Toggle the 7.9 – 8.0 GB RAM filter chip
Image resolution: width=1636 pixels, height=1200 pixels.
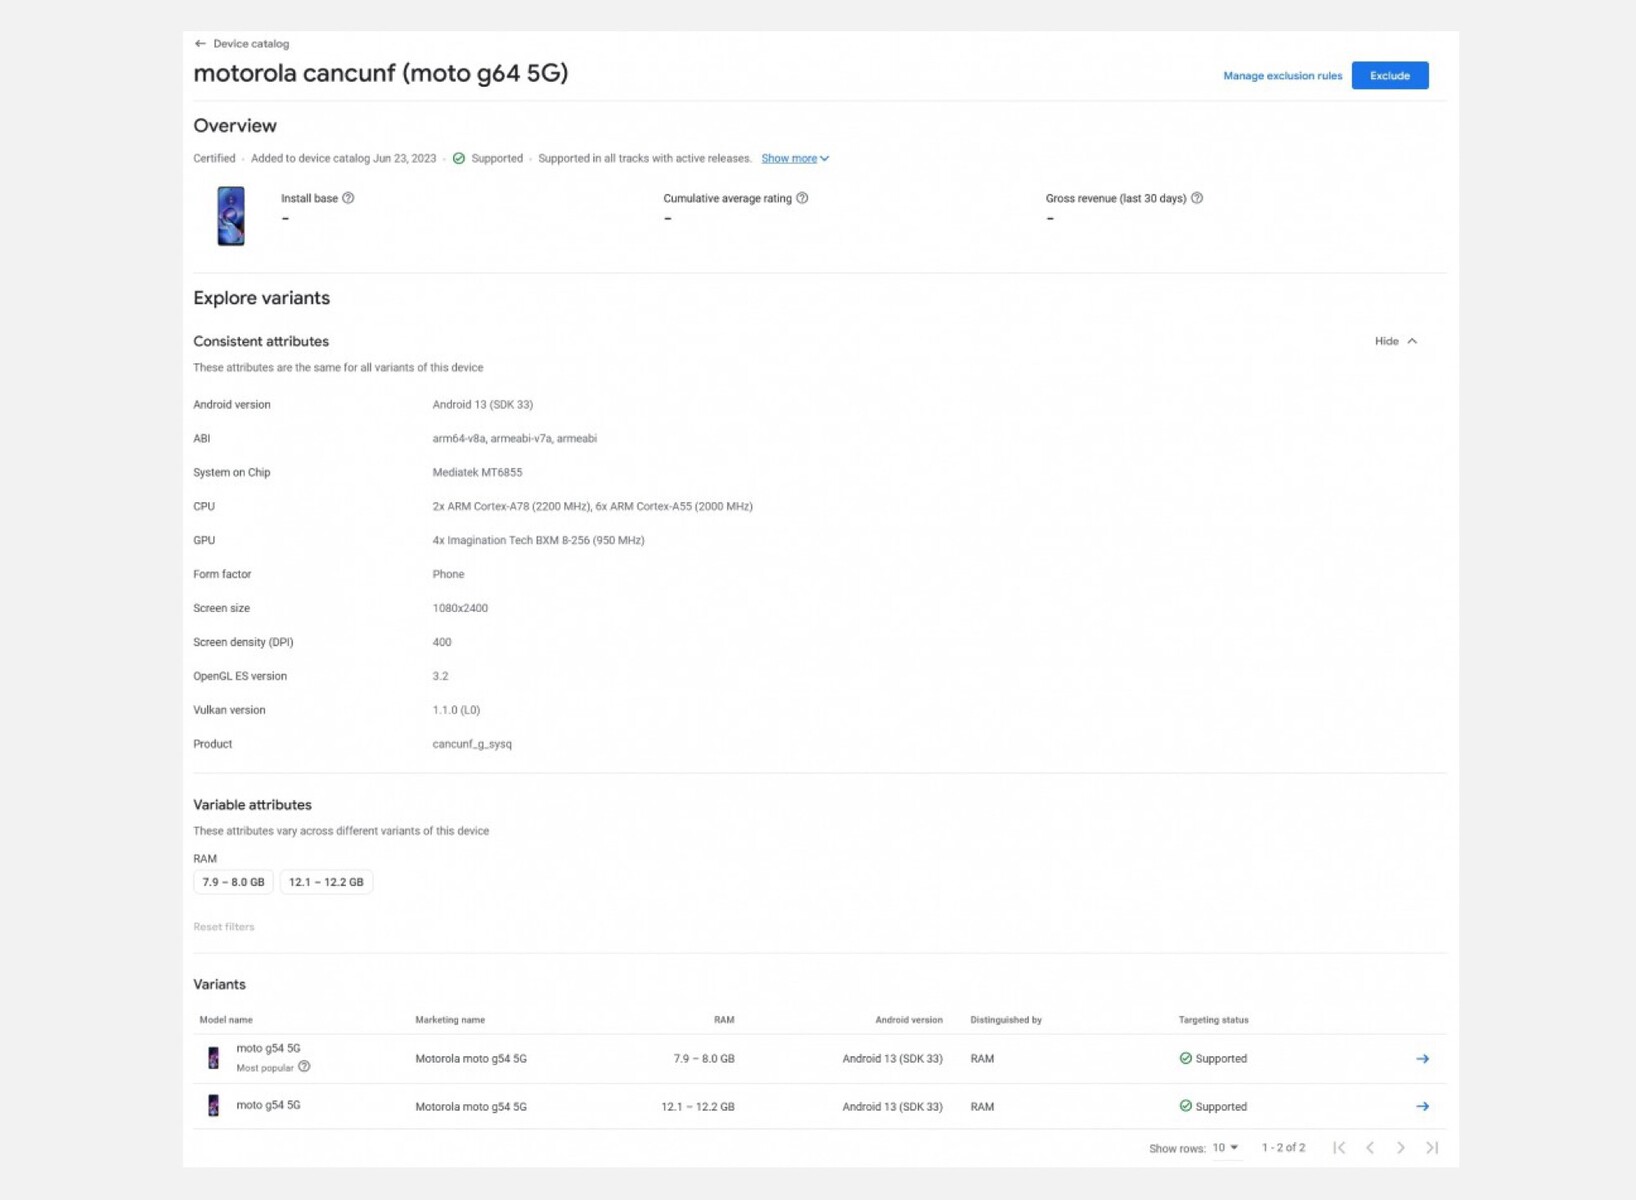point(233,882)
